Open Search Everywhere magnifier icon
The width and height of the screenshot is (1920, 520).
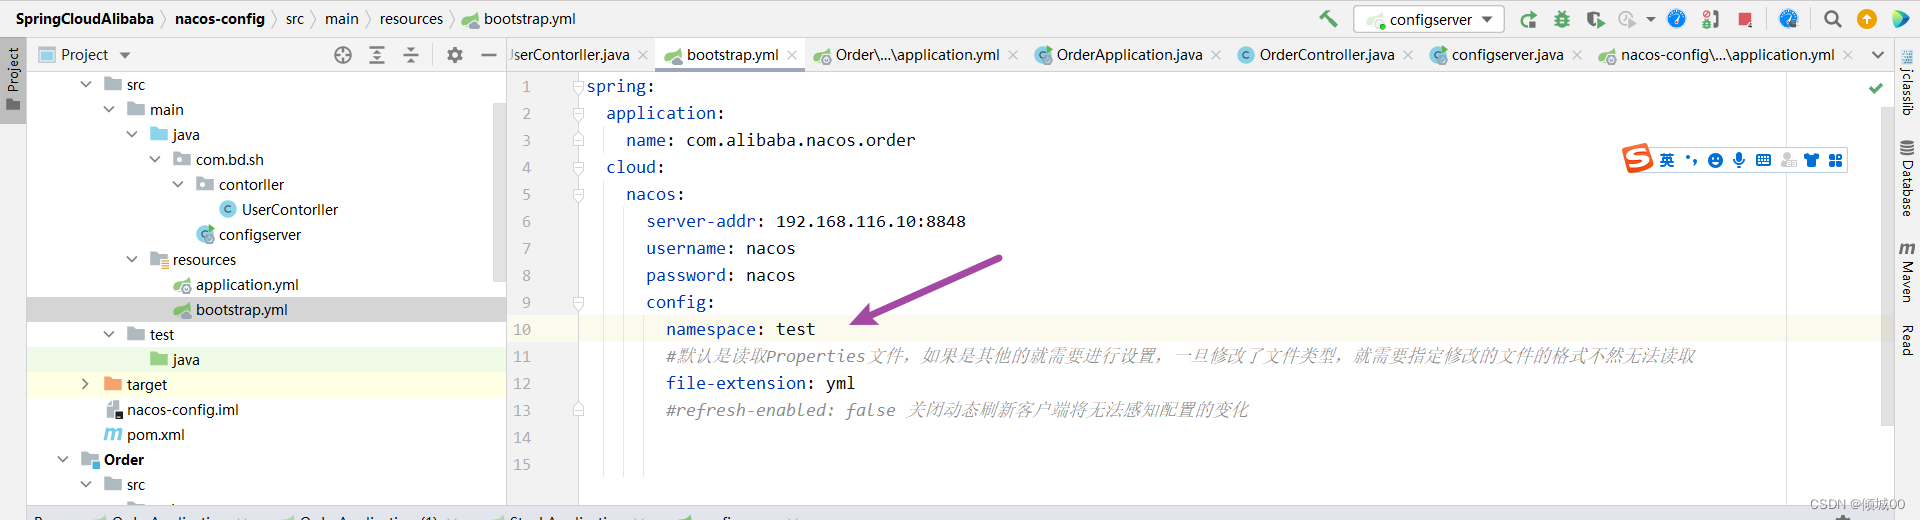point(1832,19)
